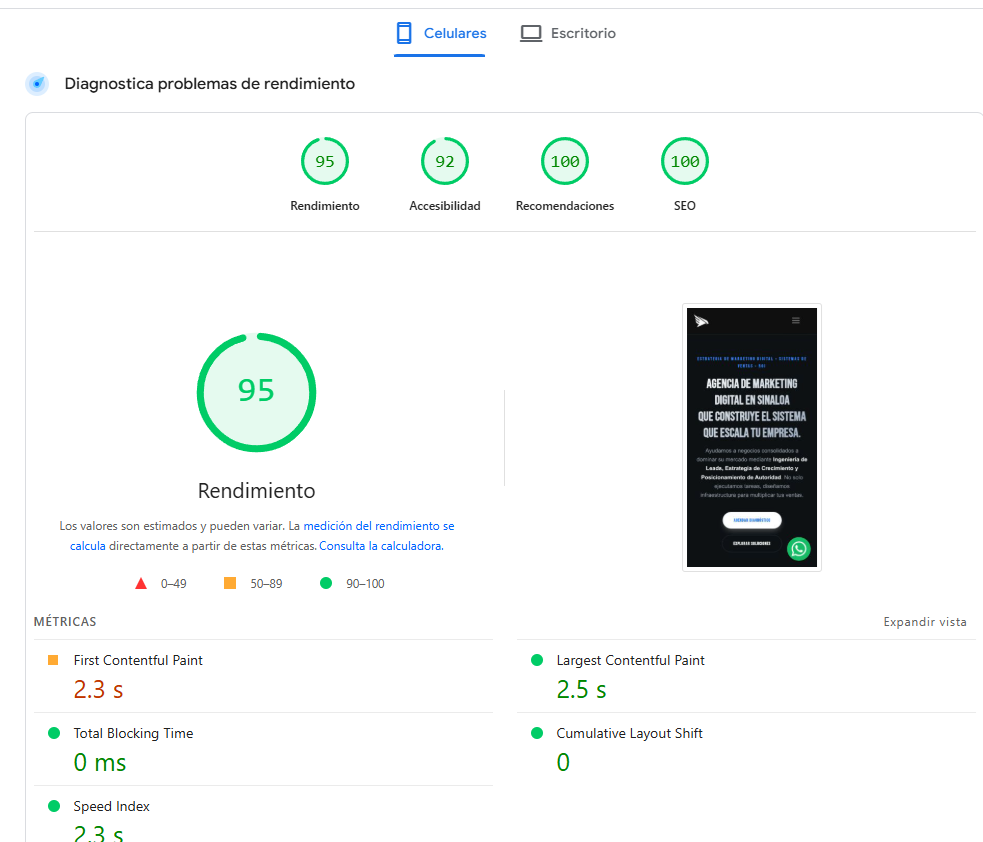
Task: Click the red triangle 0–49 legend icon
Action: coord(141,584)
